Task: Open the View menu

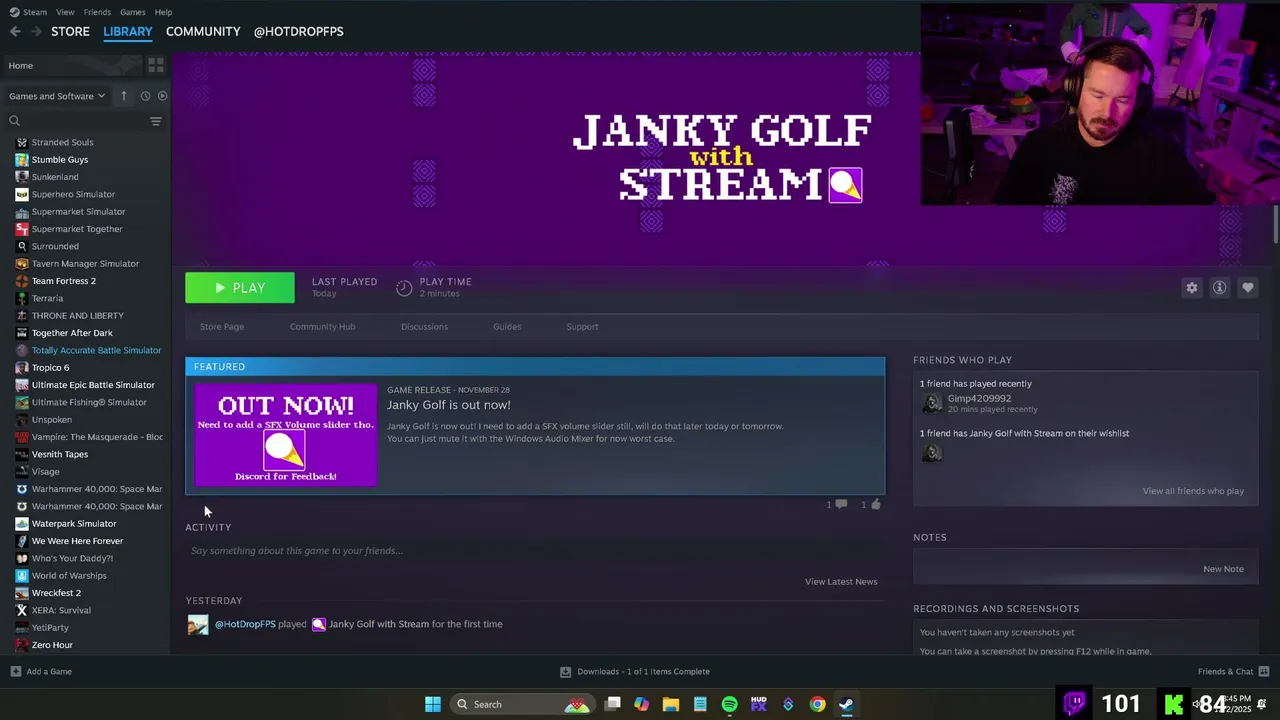Action: coord(65,12)
